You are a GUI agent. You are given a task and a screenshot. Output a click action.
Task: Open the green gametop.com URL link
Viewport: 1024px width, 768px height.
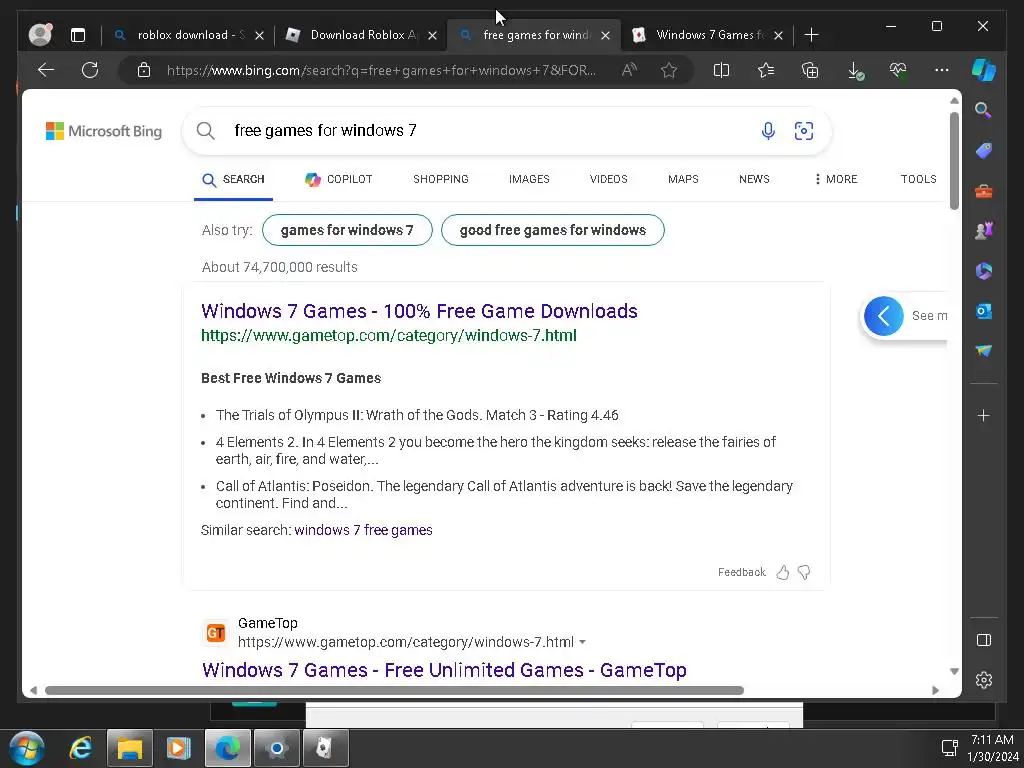click(389, 336)
